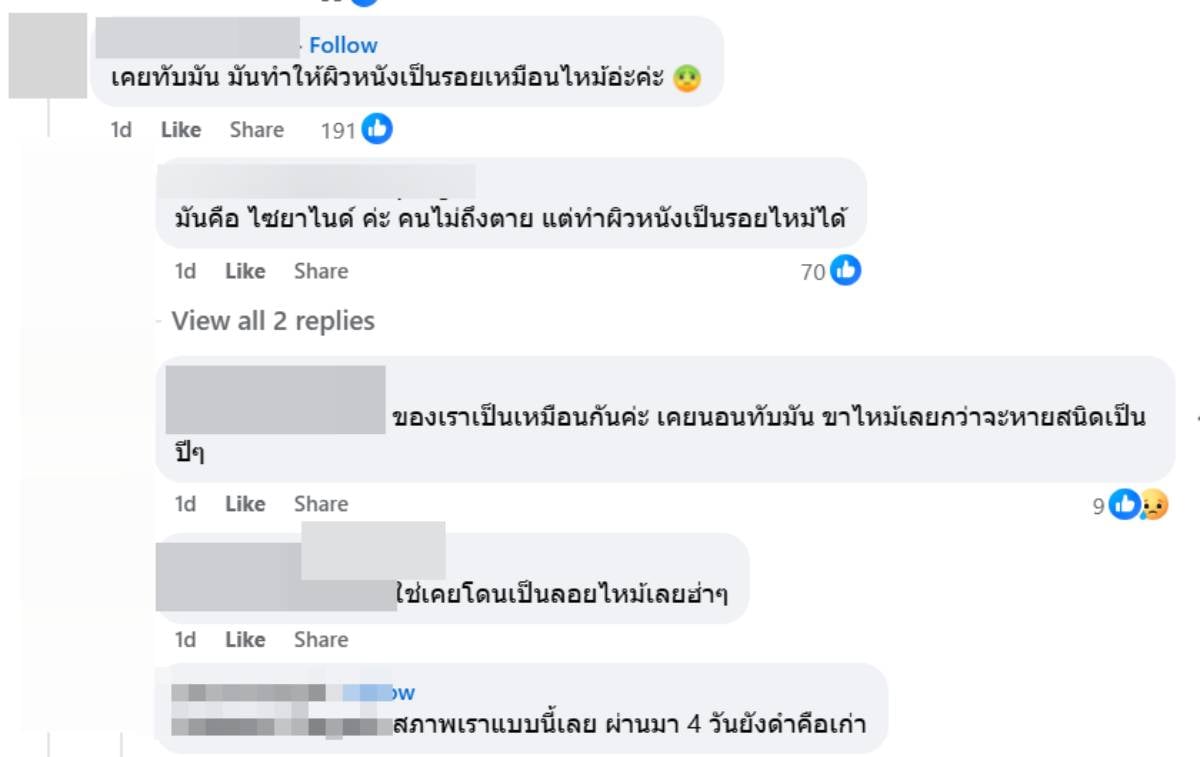Like the reply about the leg burn scar
This screenshot has height=757, width=1200.
coord(245,504)
